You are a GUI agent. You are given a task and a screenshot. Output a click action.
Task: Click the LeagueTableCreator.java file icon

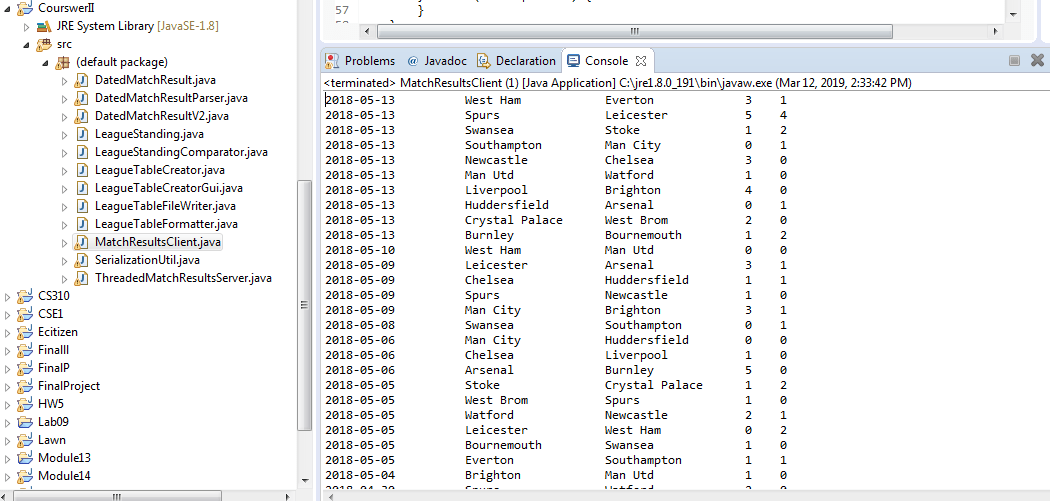coord(82,170)
